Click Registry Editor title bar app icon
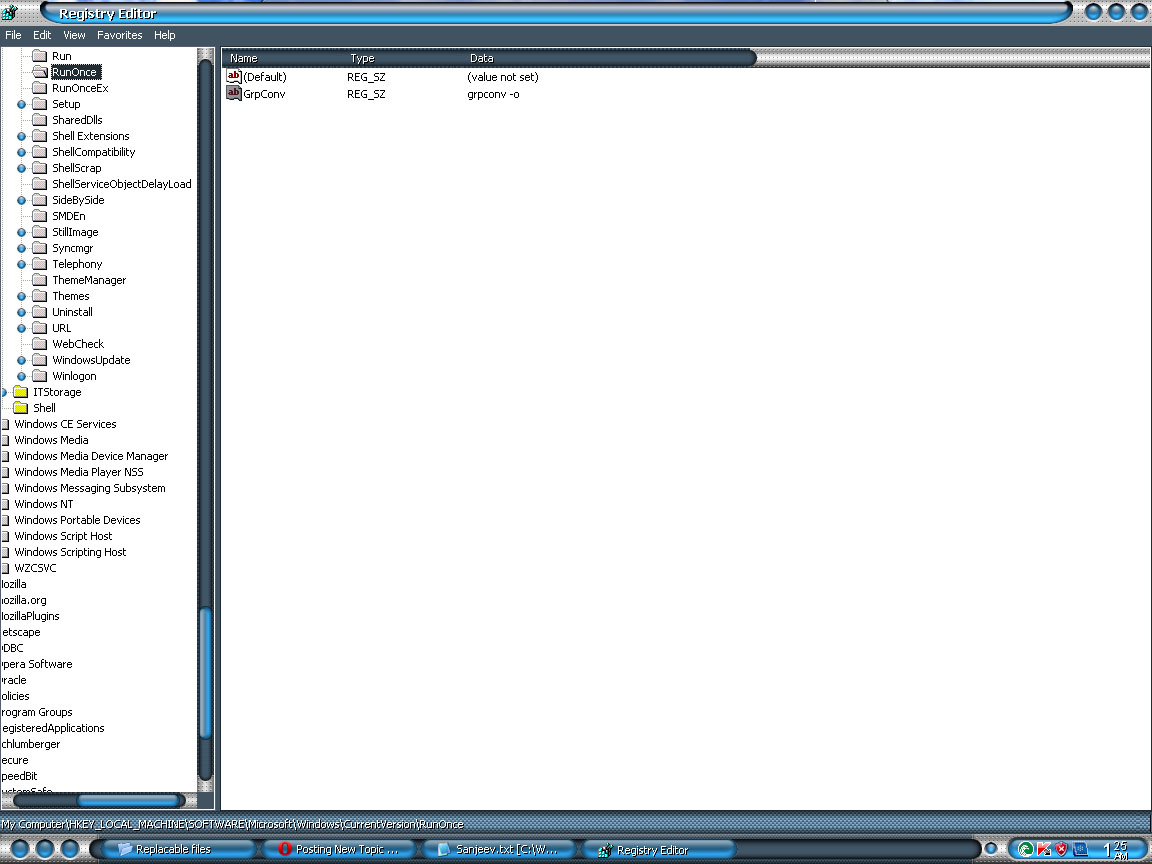Viewport: 1152px width, 864px height. pyautogui.click(x=10, y=12)
